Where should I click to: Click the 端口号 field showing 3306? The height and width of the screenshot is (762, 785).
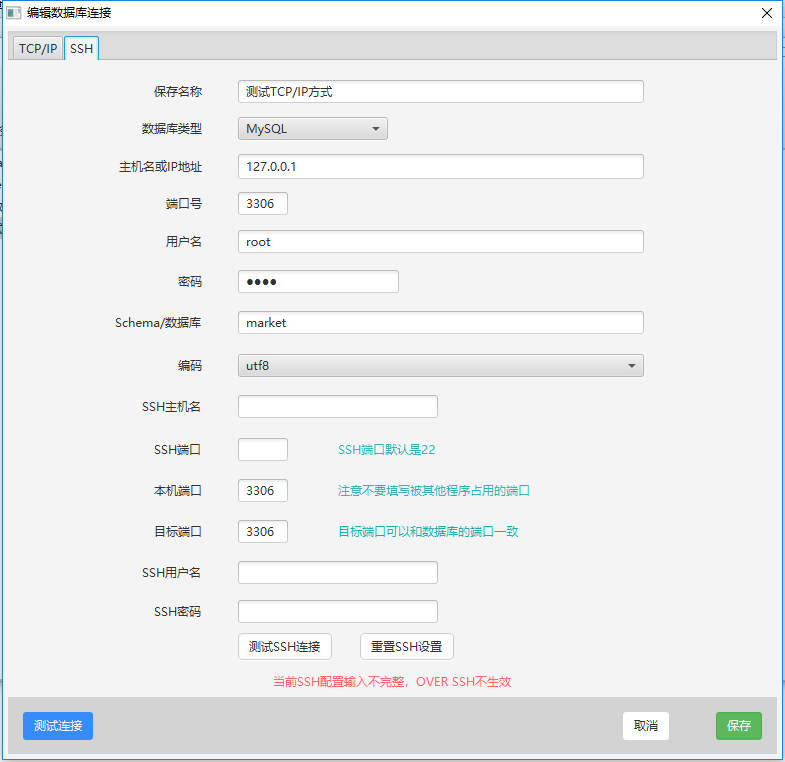[262, 204]
